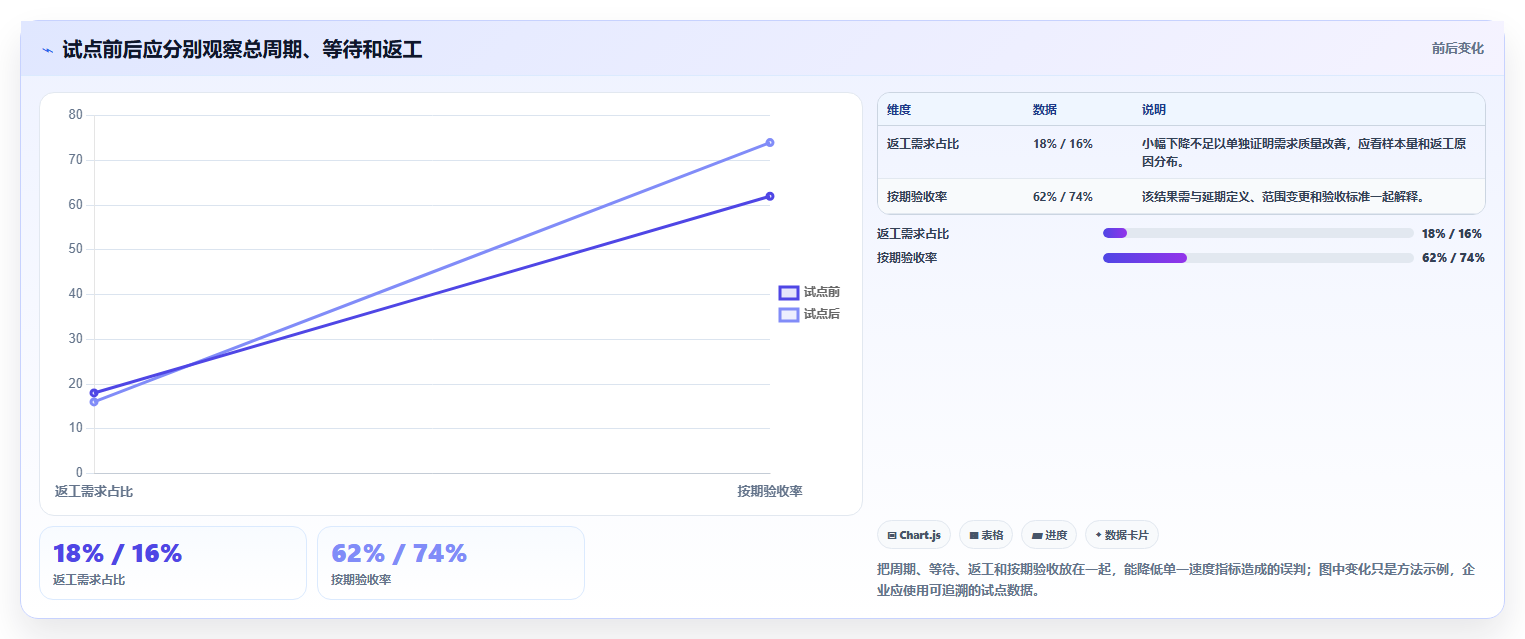Click the 维度 column header
Image resolution: width=1525 pixels, height=639 pixels.
click(899, 110)
